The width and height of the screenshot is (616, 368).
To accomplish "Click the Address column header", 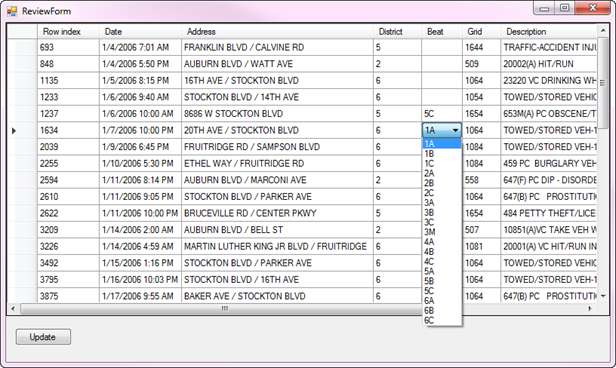I will (x=277, y=31).
